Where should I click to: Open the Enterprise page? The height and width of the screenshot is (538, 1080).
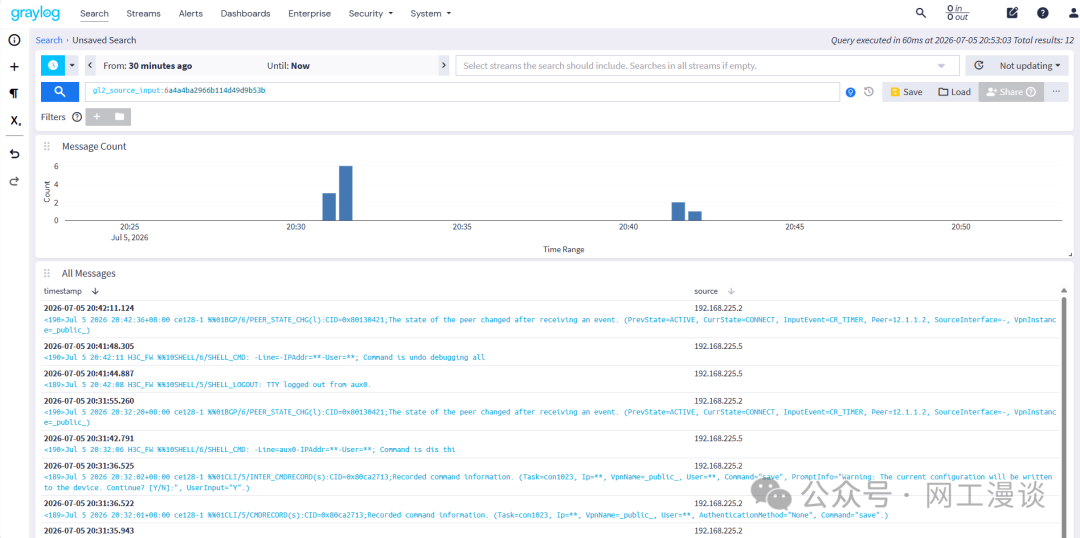click(x=309, y=13)
